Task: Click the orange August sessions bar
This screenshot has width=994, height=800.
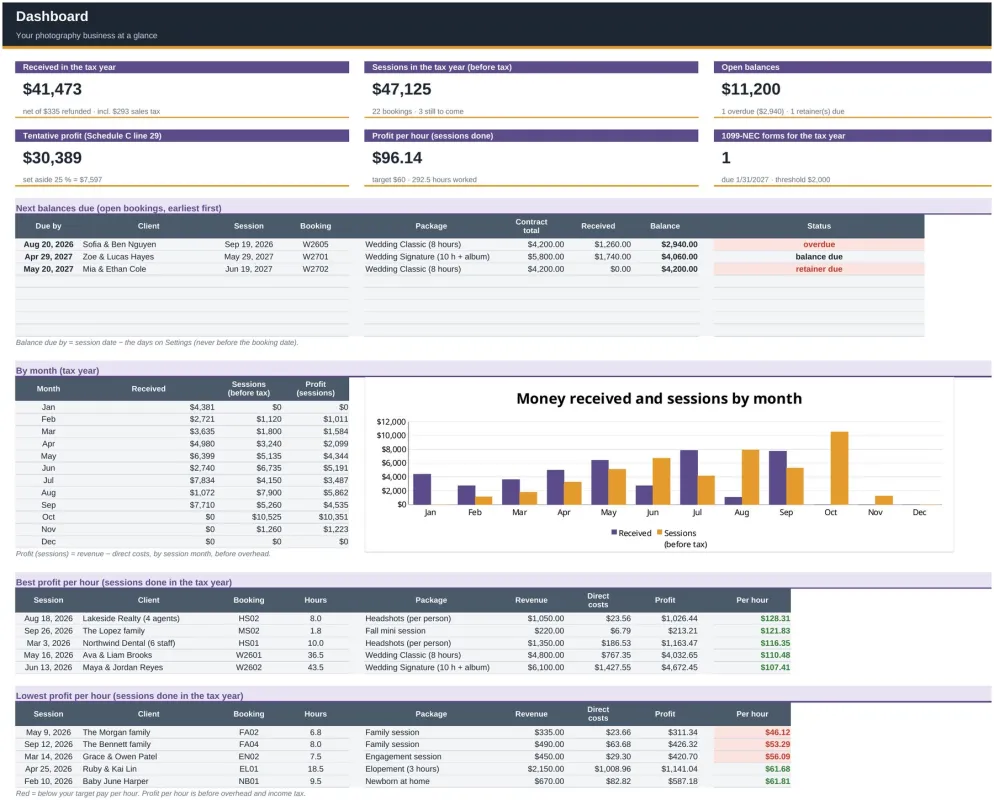Action: point(750,477)
